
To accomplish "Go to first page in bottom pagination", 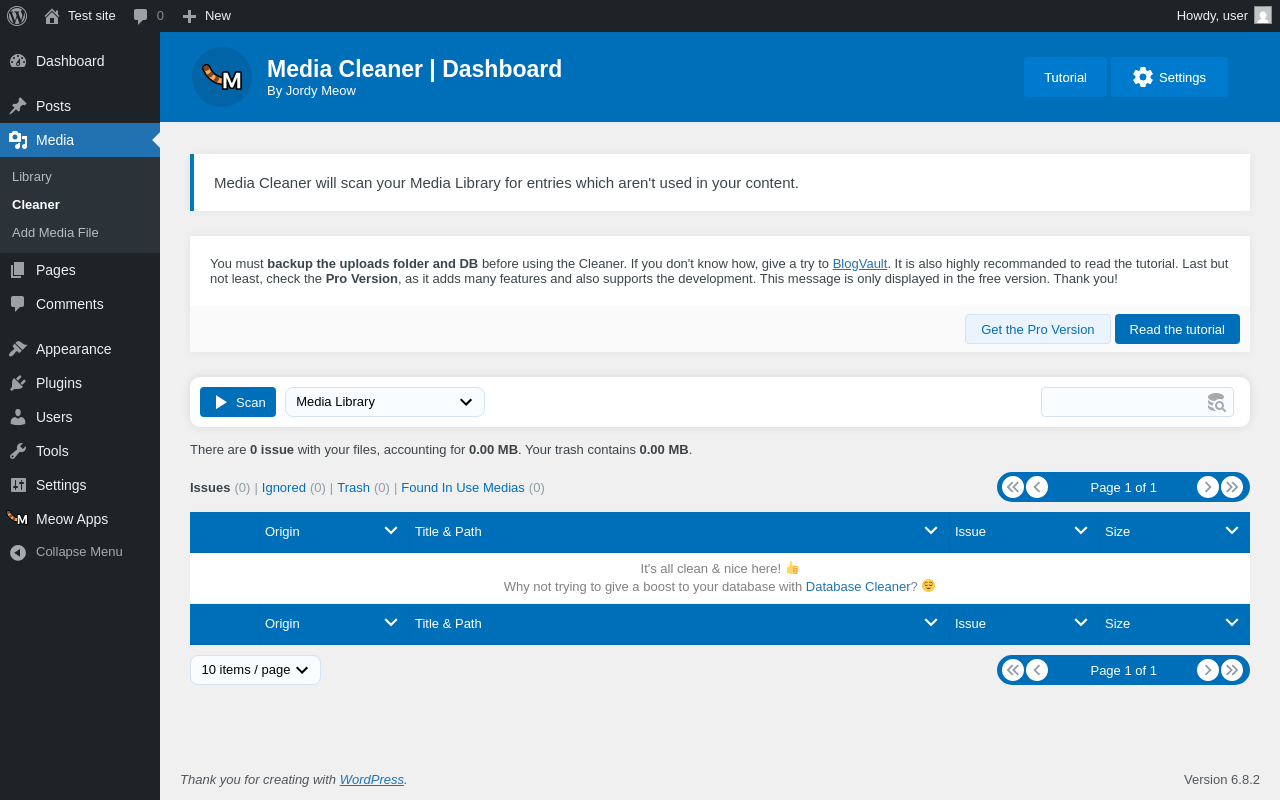I will (1013, 670).
